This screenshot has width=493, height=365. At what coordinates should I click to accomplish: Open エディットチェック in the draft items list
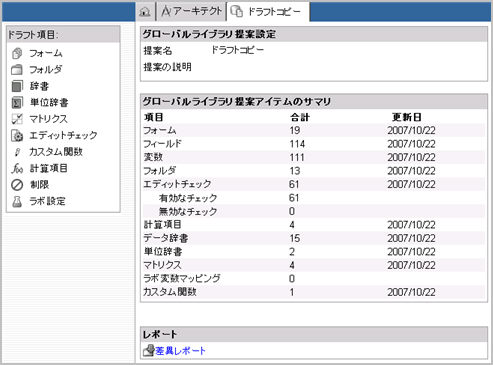[x=63, y=135]
